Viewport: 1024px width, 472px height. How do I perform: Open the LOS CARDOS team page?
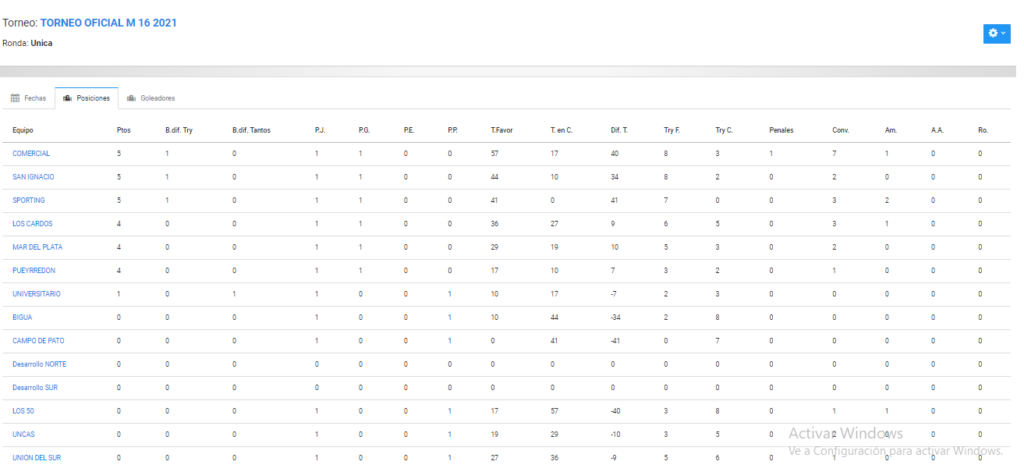pos(33,224)
